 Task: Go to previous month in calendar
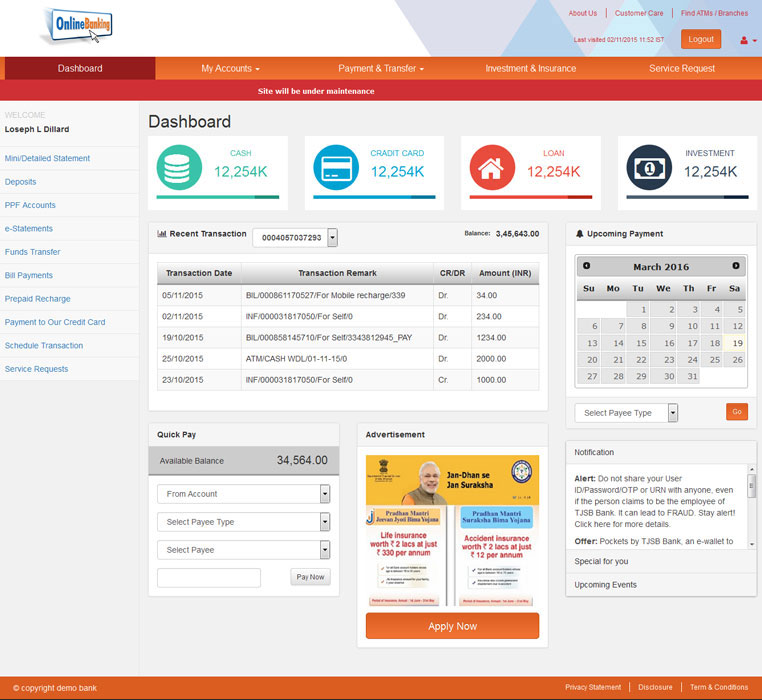click(587, 266)
